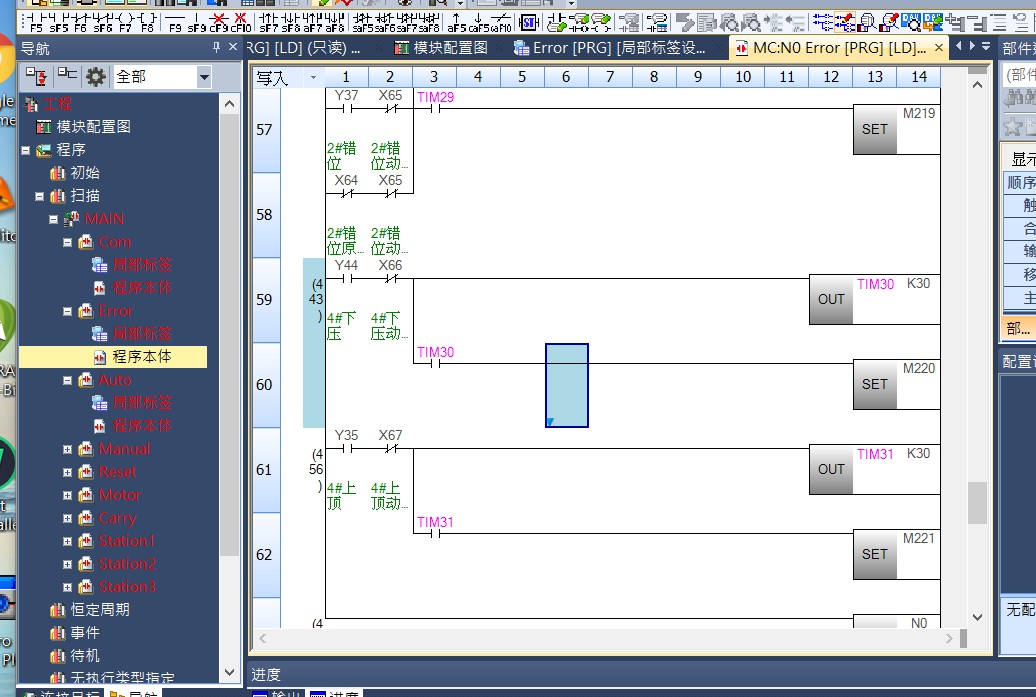Click the F9 horizontal line tool
1036x697 pixels.
coord(175,22)
